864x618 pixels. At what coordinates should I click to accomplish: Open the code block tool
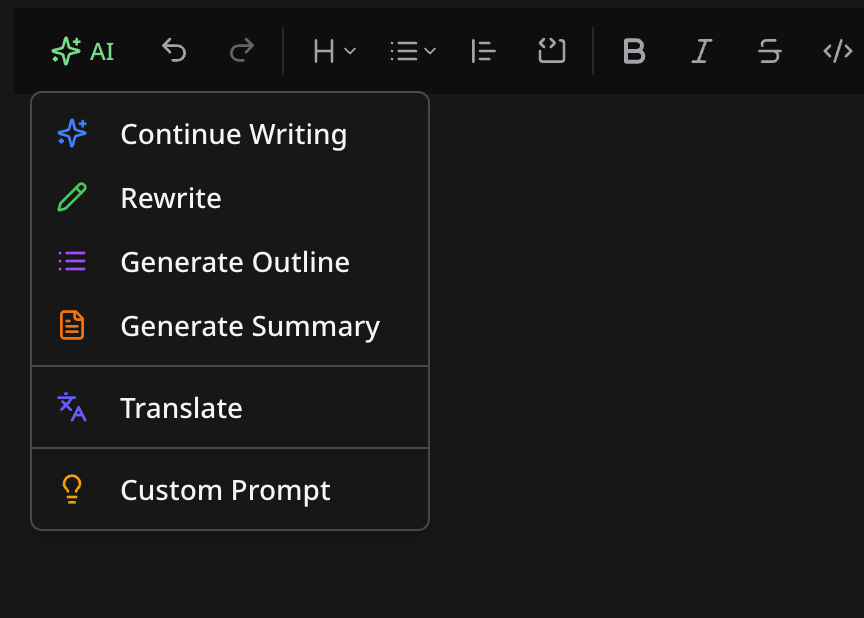pyautogui.click(x=551, y=51)
